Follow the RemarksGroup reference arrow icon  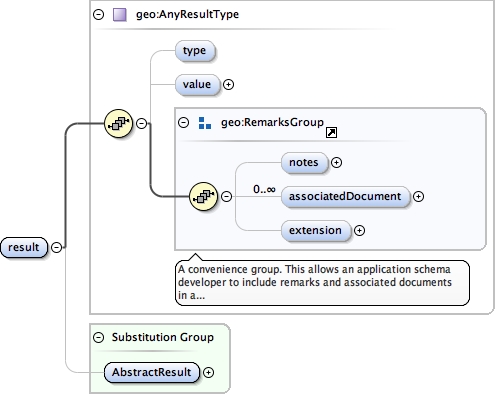331,133
